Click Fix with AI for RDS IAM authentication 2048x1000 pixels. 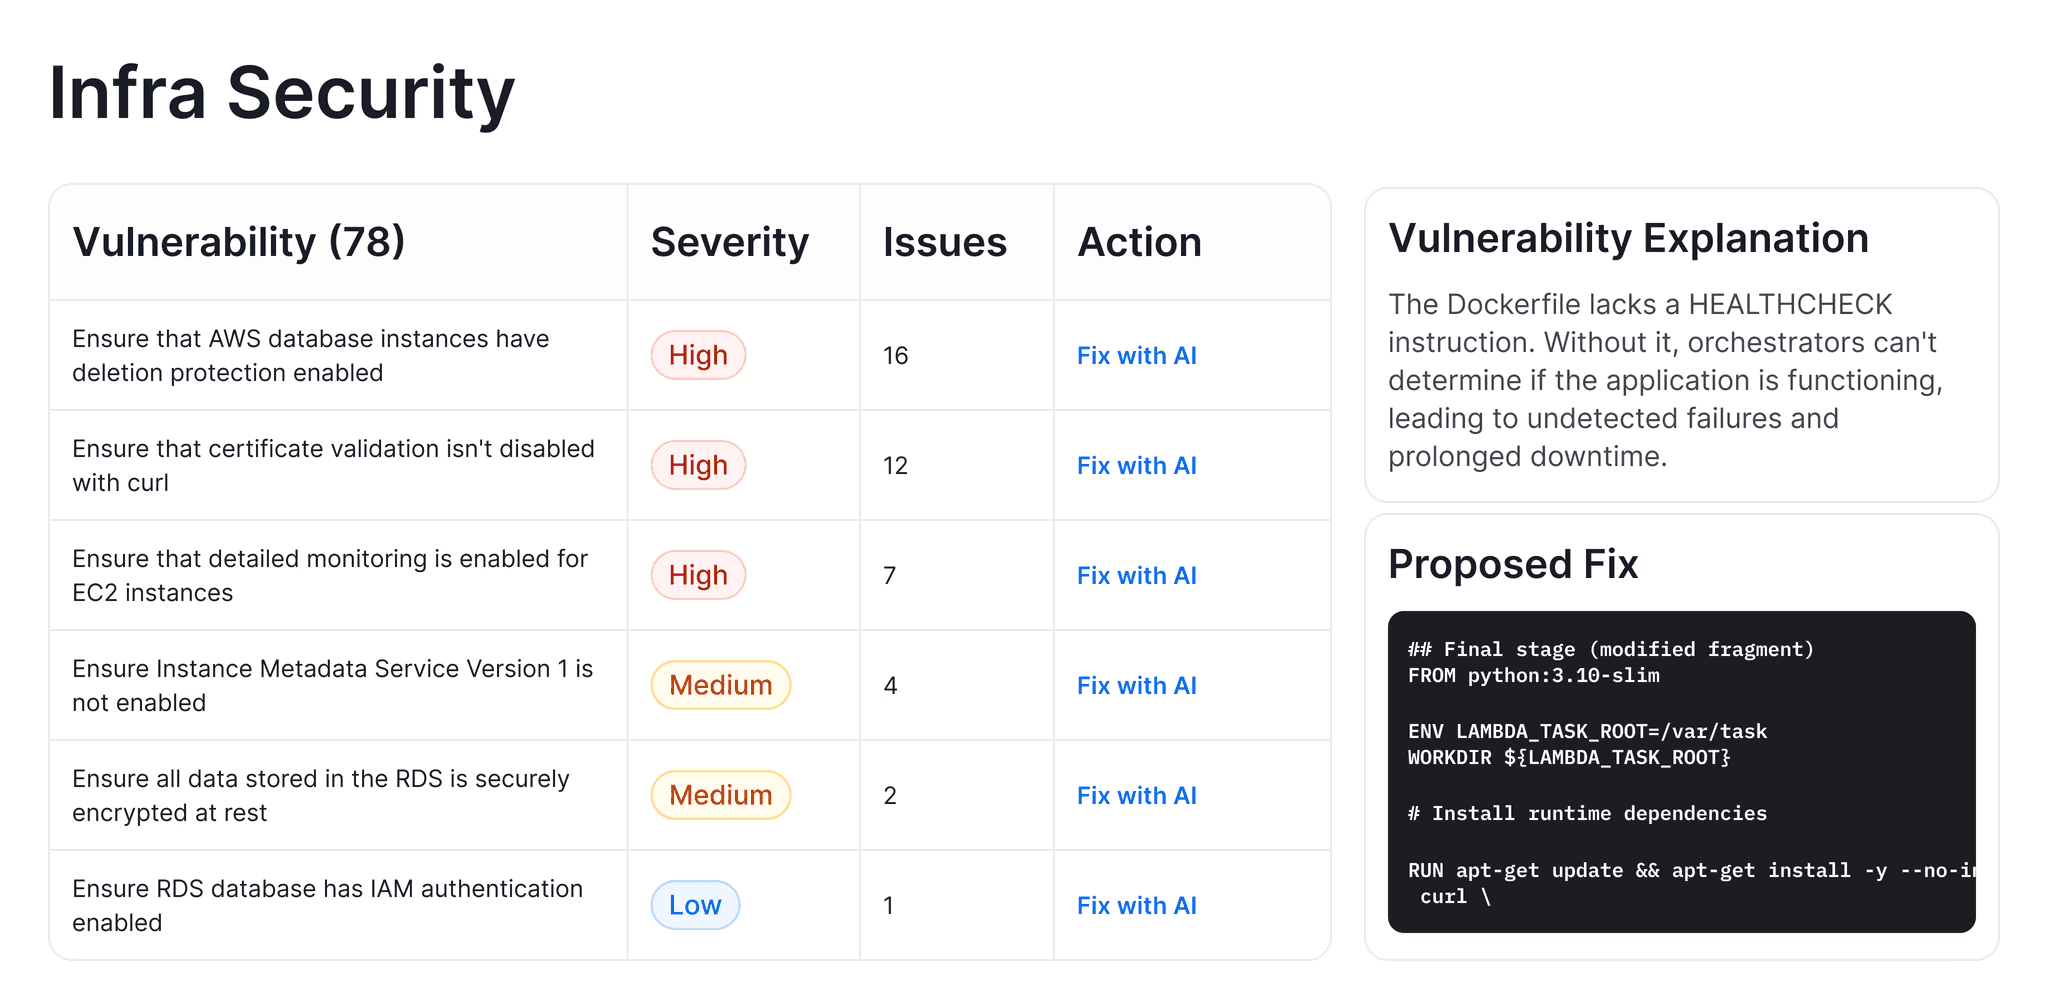[x=1136, y=905]
